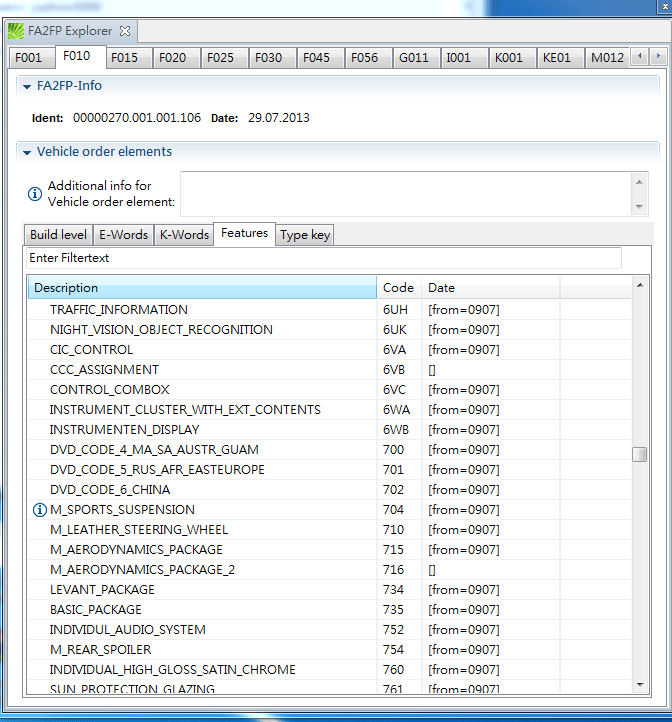Click the features table scroll up arrow

[640, 285]
